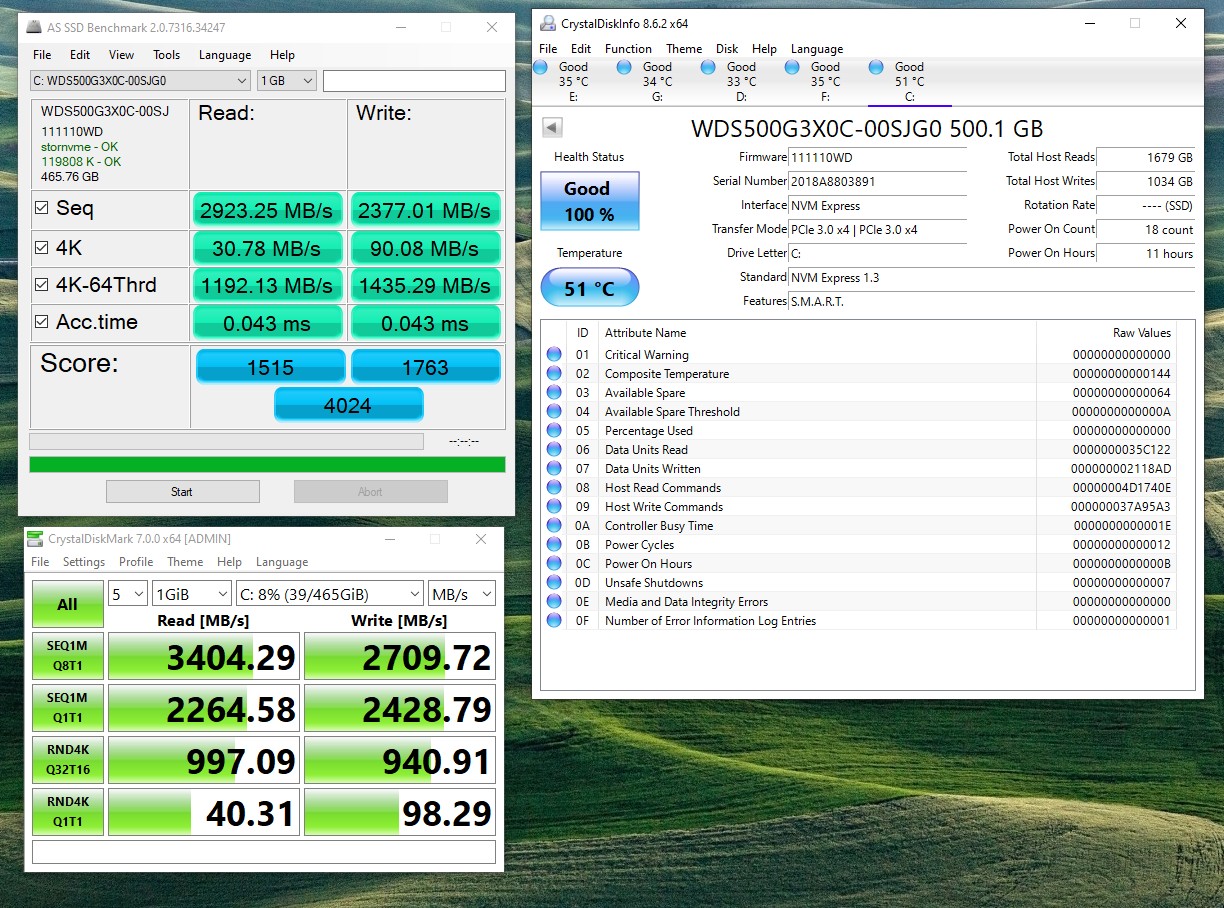Click the SEQ1M Q8T1 read result 3404.29
Image resolution: width=1224 pixels, height=908 pixels.
[x=204, y=657]
